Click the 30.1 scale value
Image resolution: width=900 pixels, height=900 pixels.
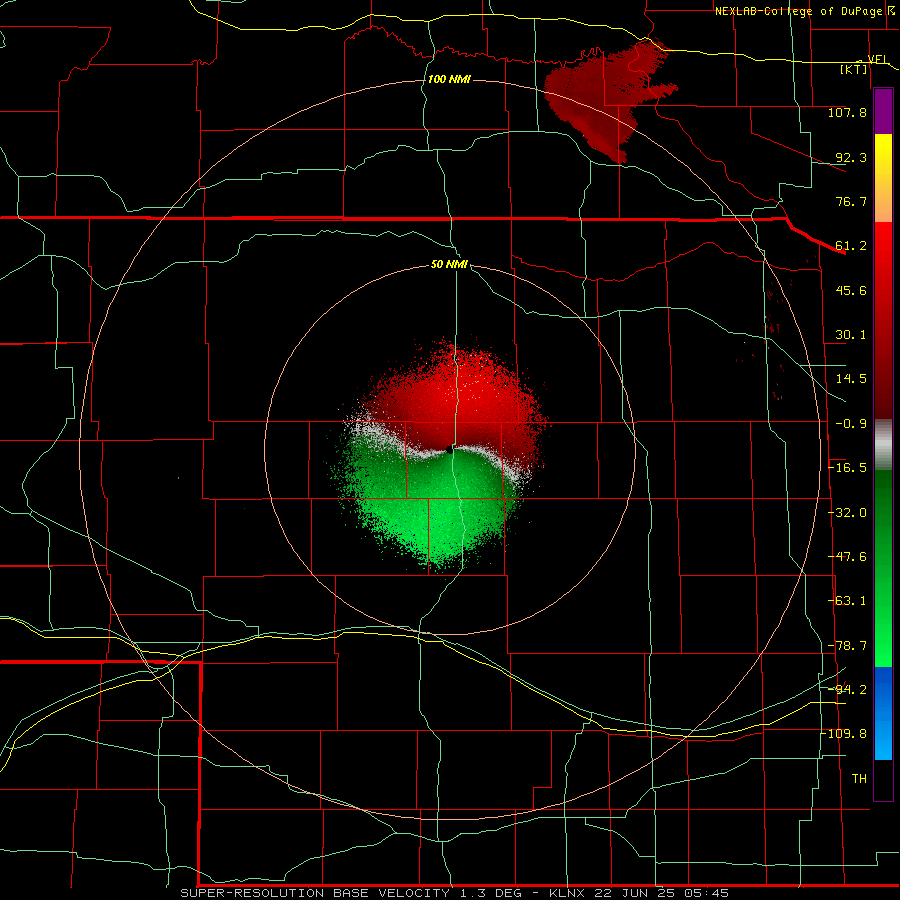(851, 335)
